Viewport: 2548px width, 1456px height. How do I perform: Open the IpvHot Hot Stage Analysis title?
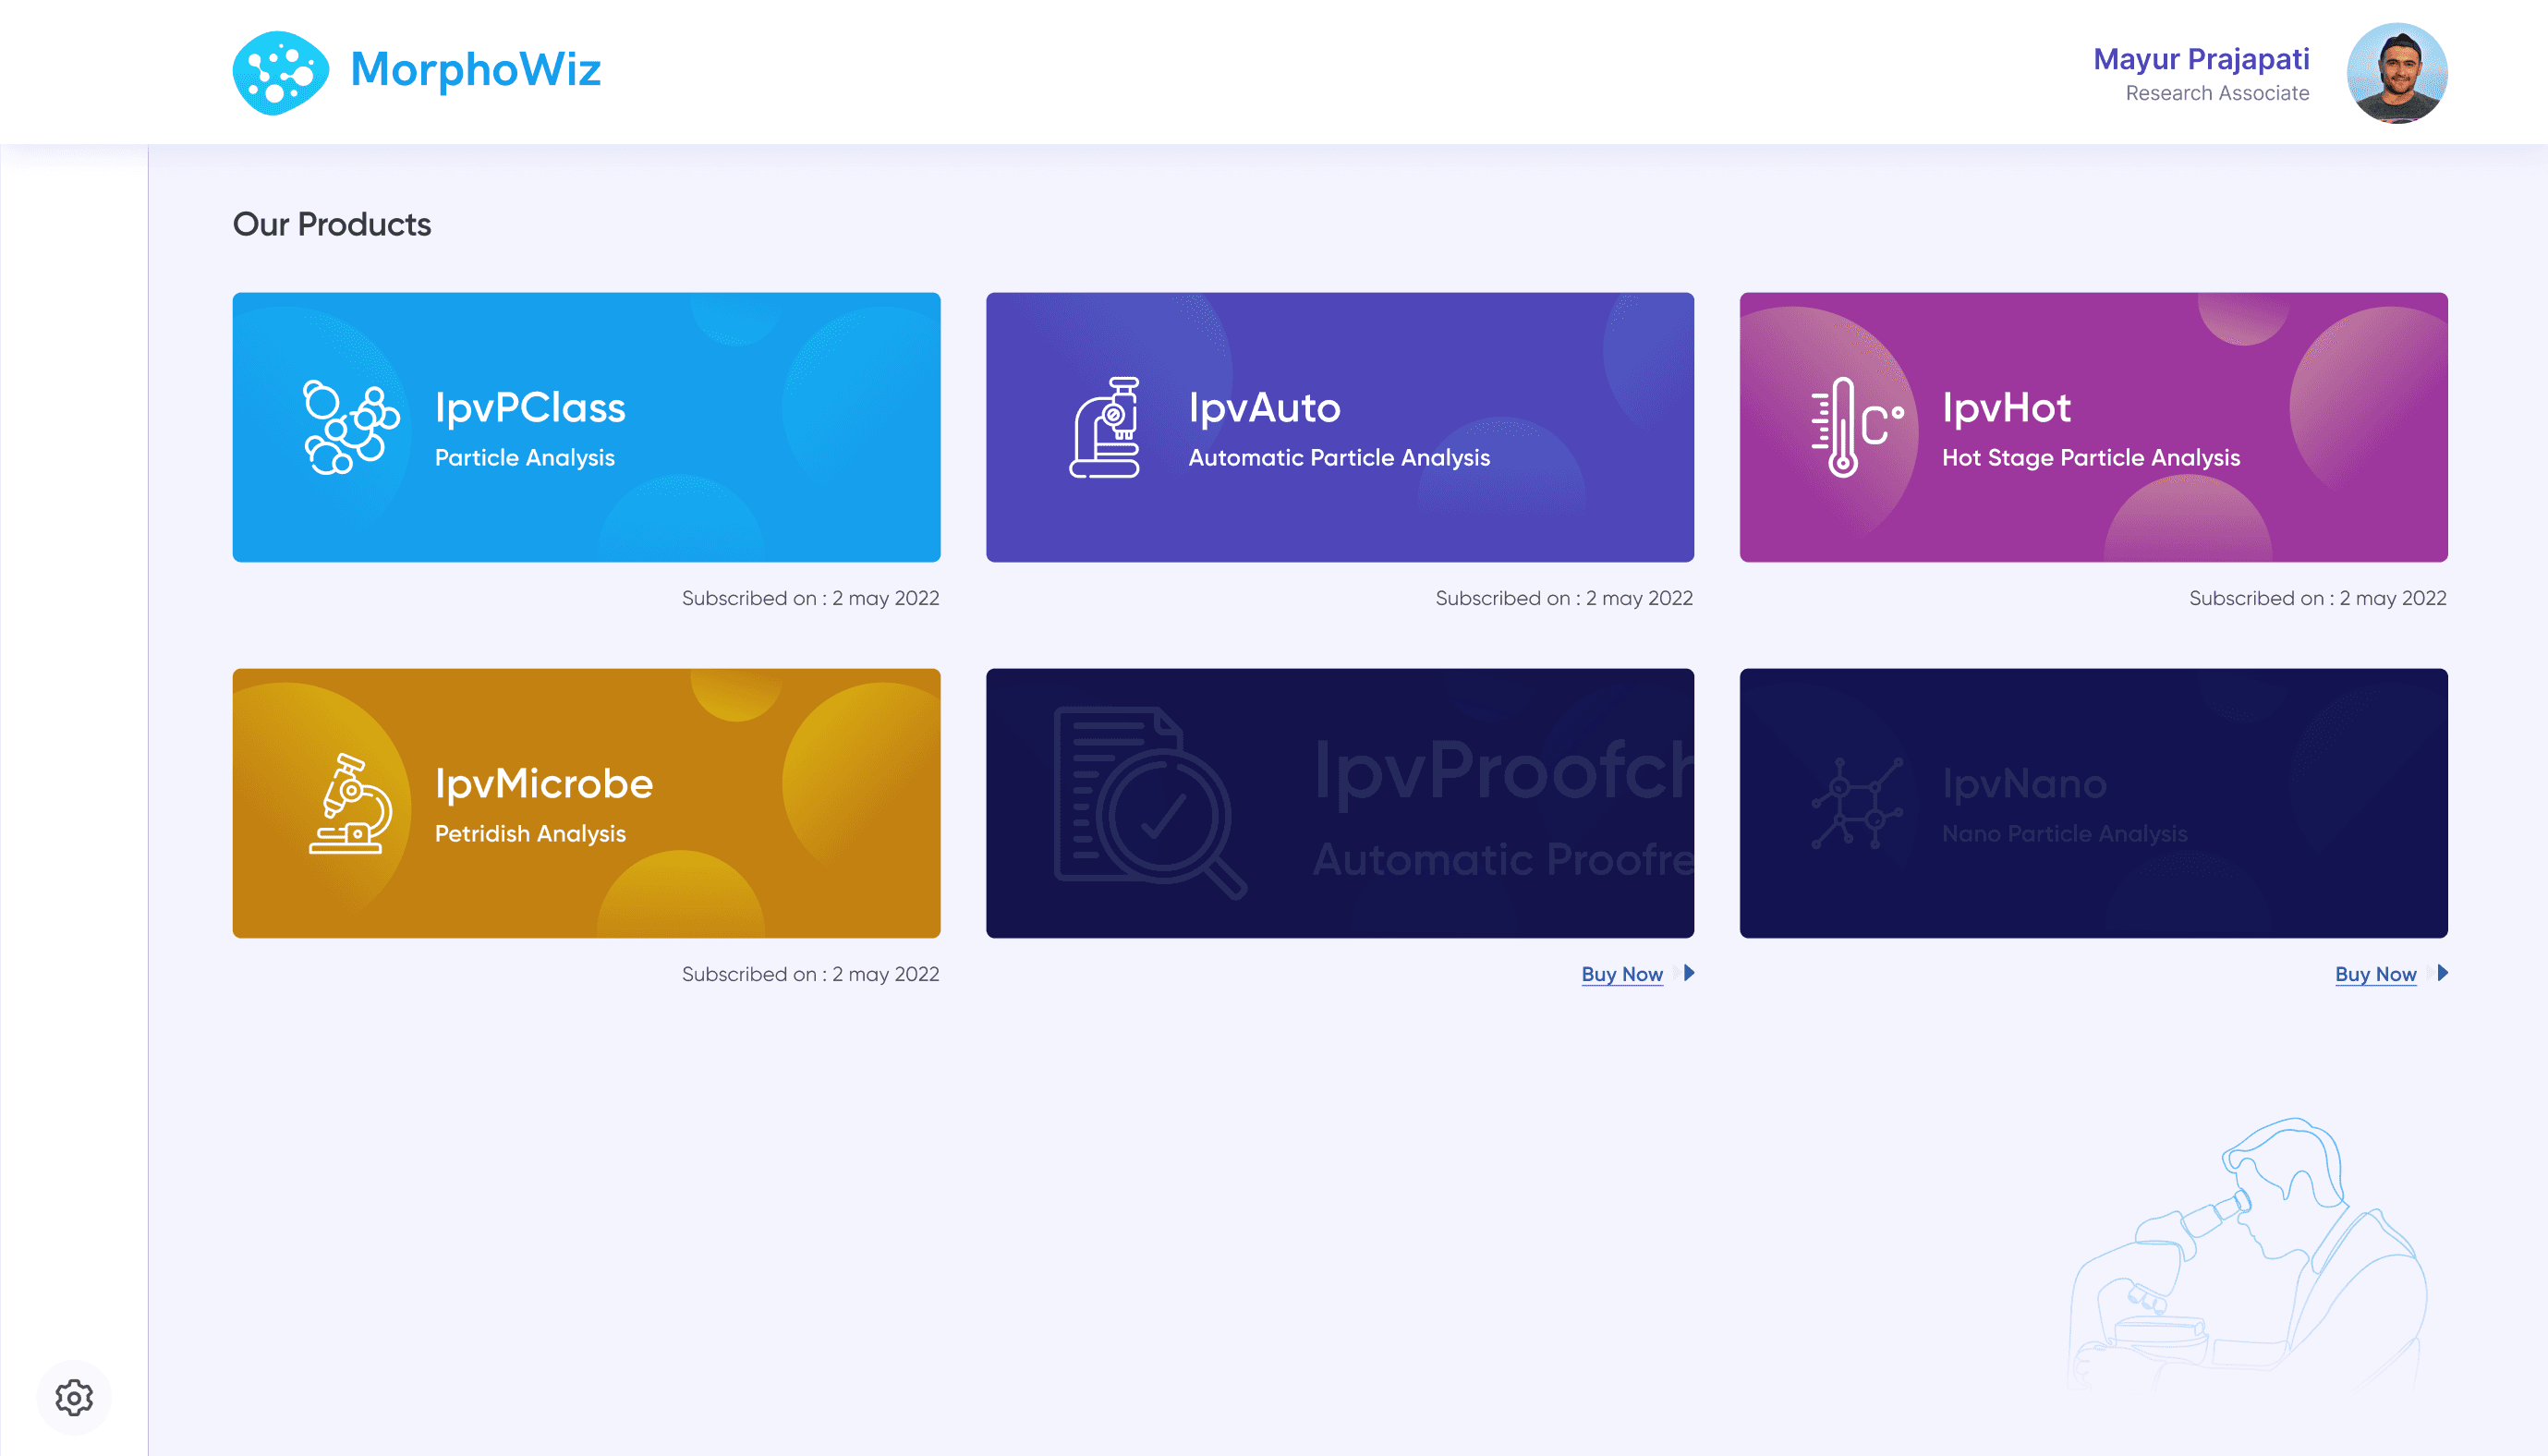pos(2006,408)
